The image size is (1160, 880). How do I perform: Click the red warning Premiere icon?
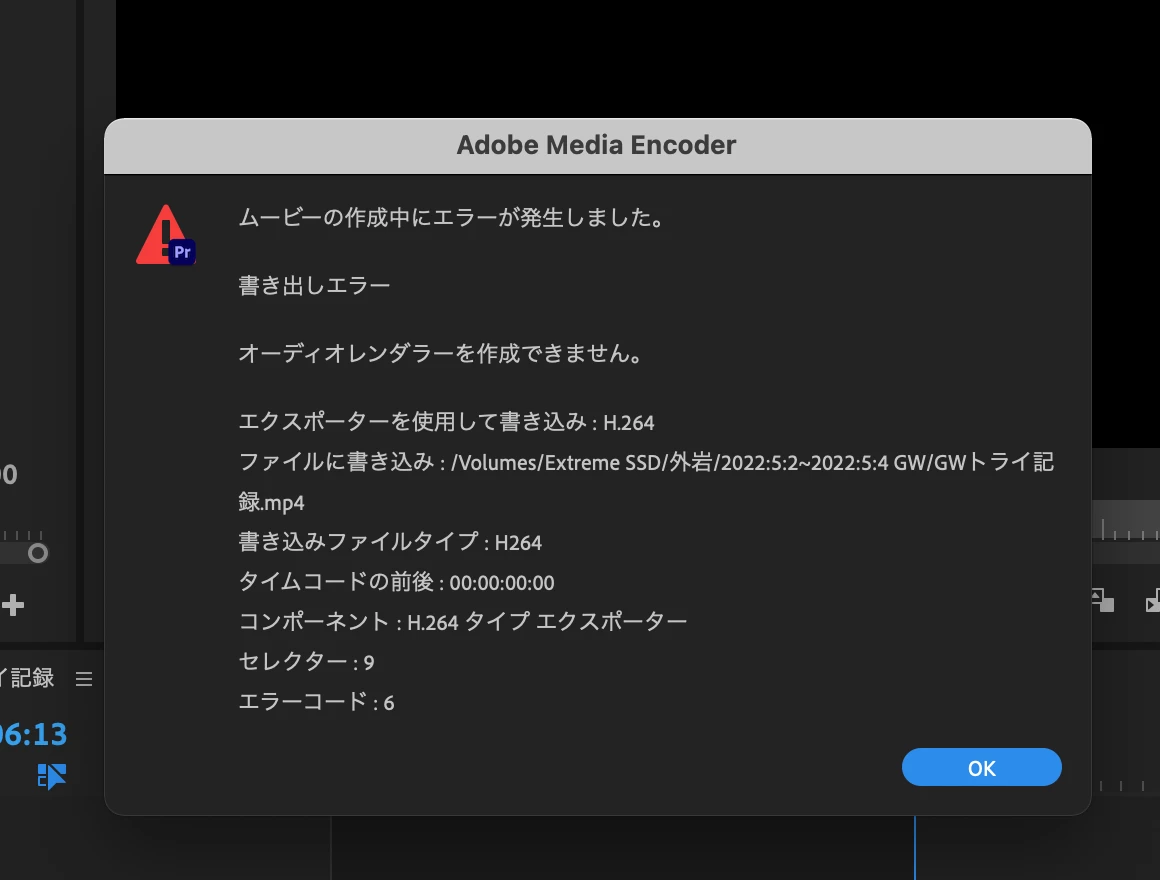[x=166, y=234]
